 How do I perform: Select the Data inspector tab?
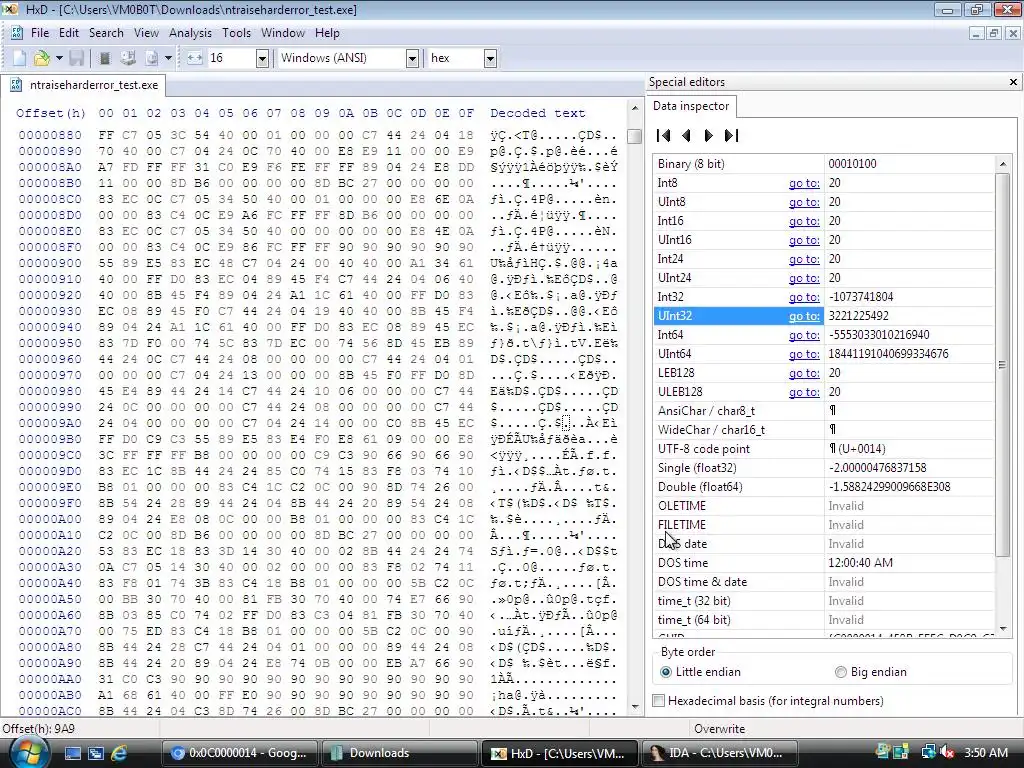point(691,106)
